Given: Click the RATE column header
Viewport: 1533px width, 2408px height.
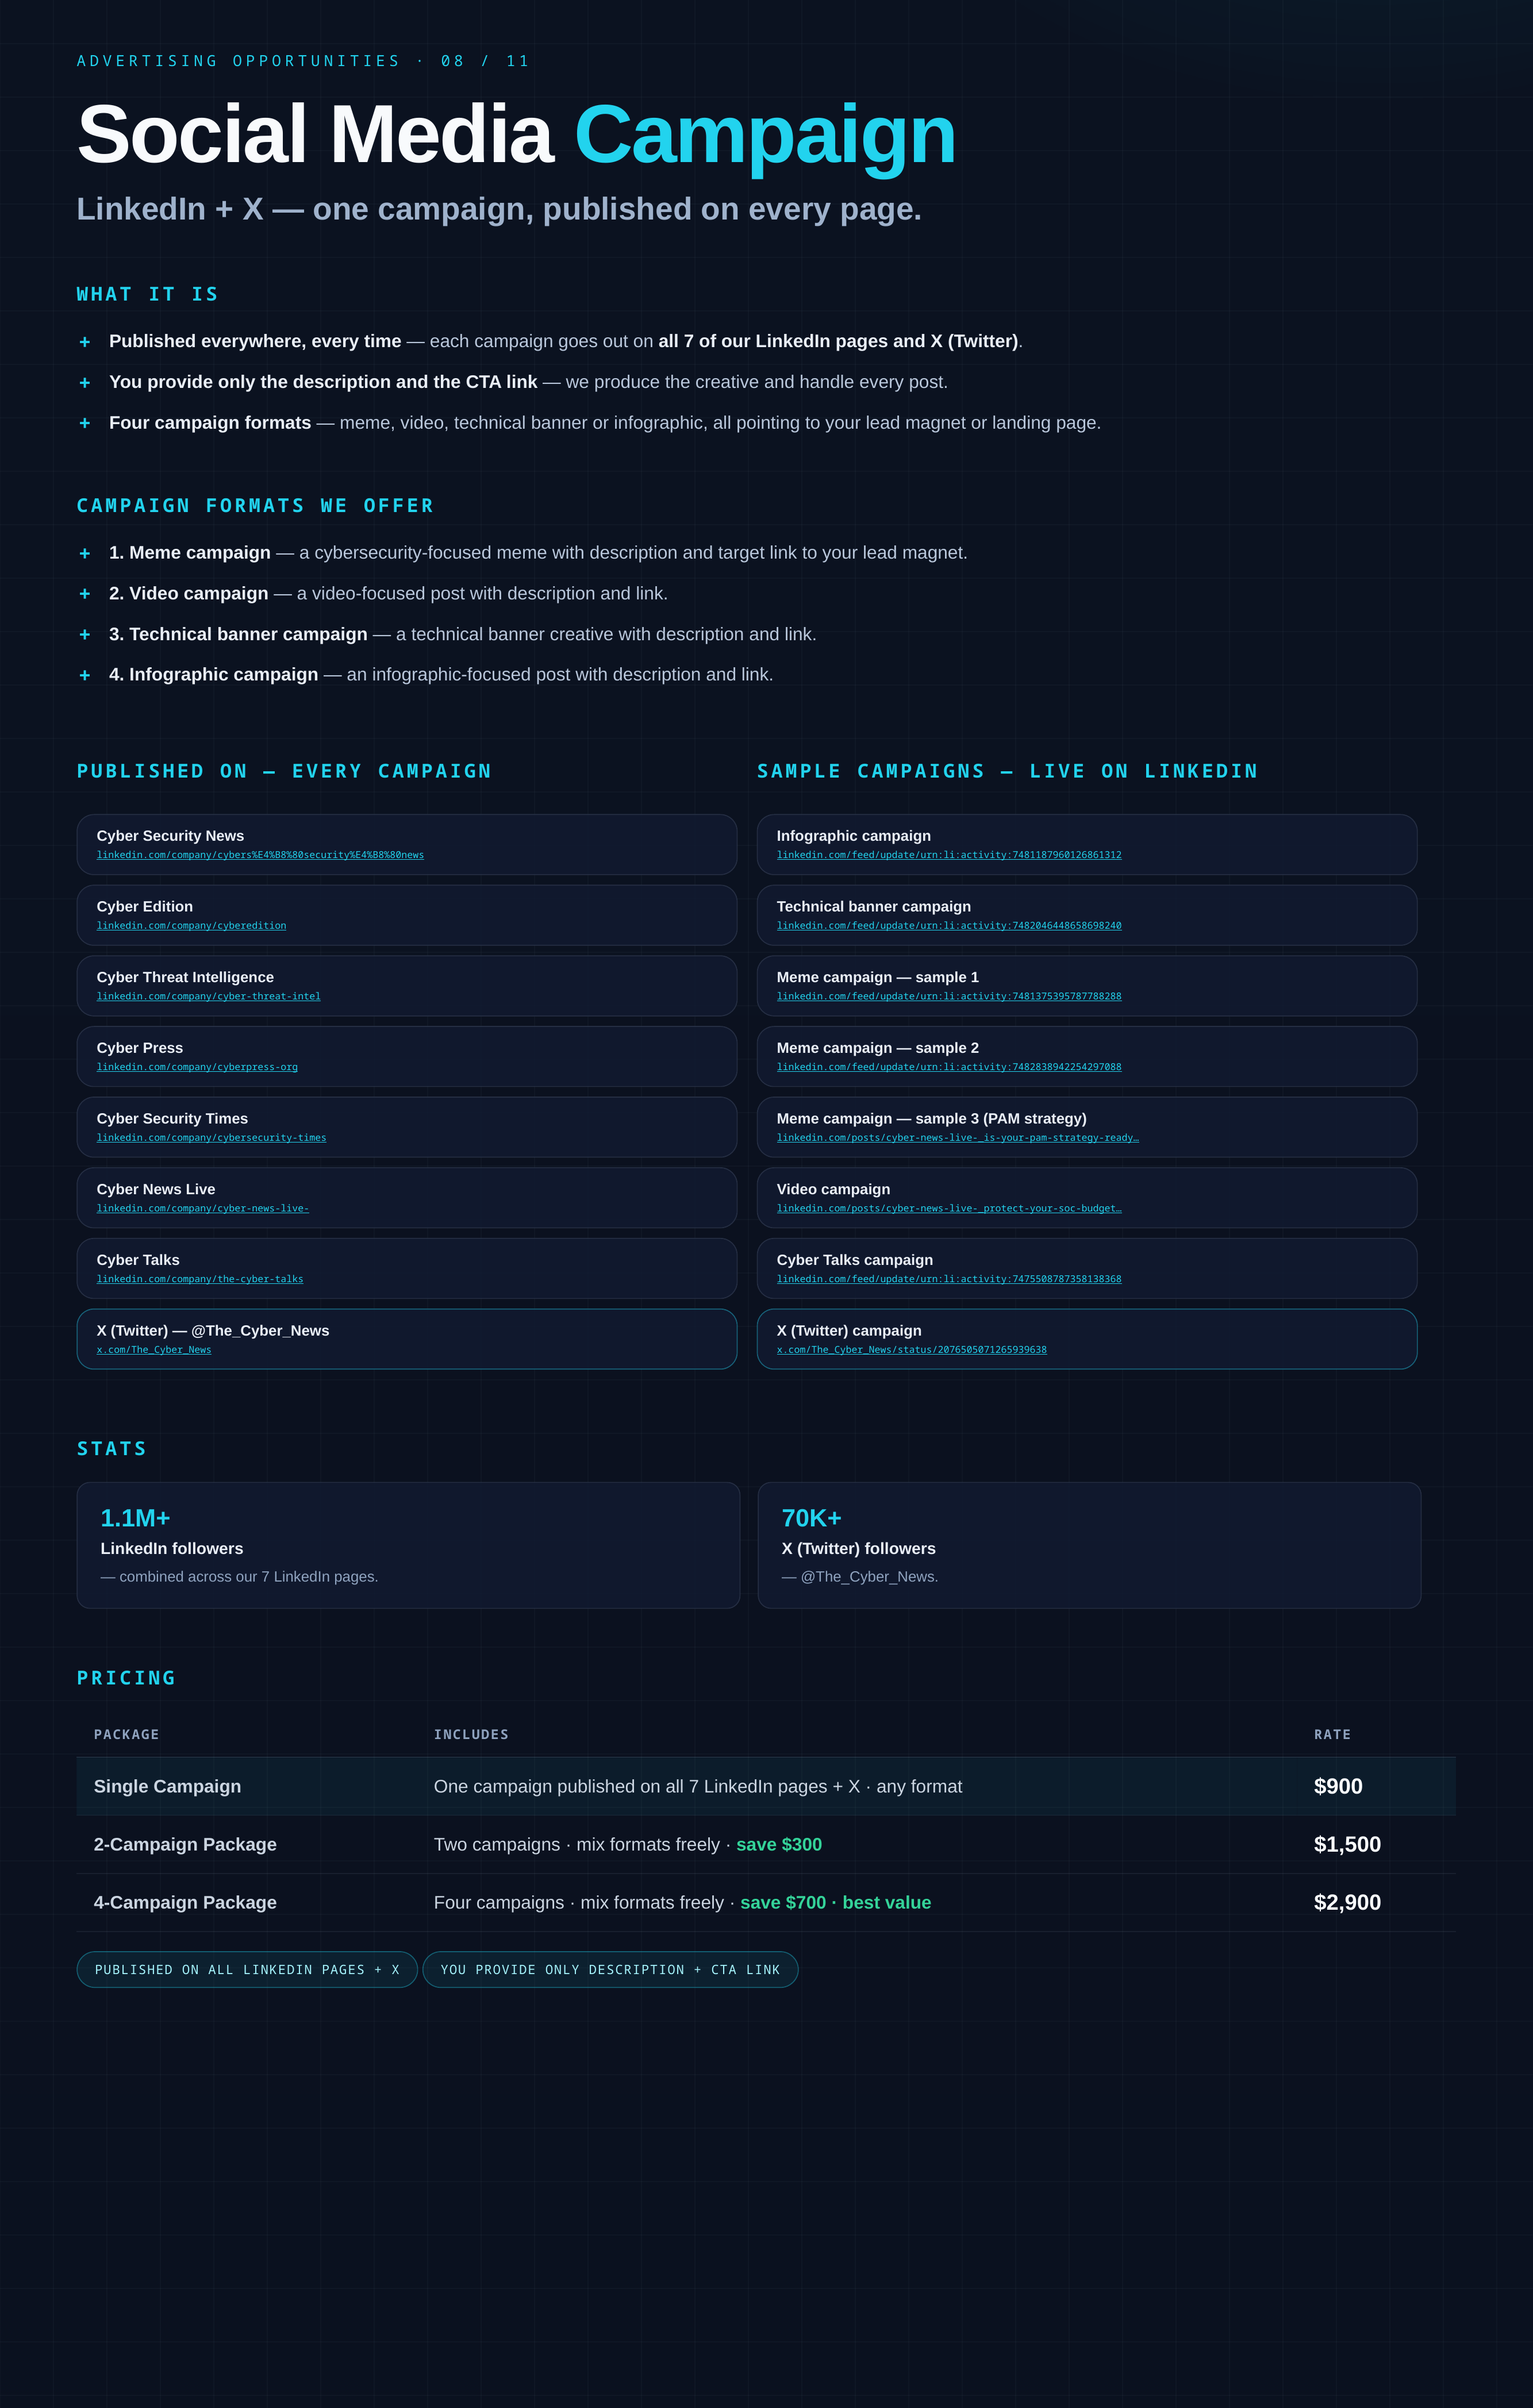Looking at the screenshot, I should pos(1332,1734).
